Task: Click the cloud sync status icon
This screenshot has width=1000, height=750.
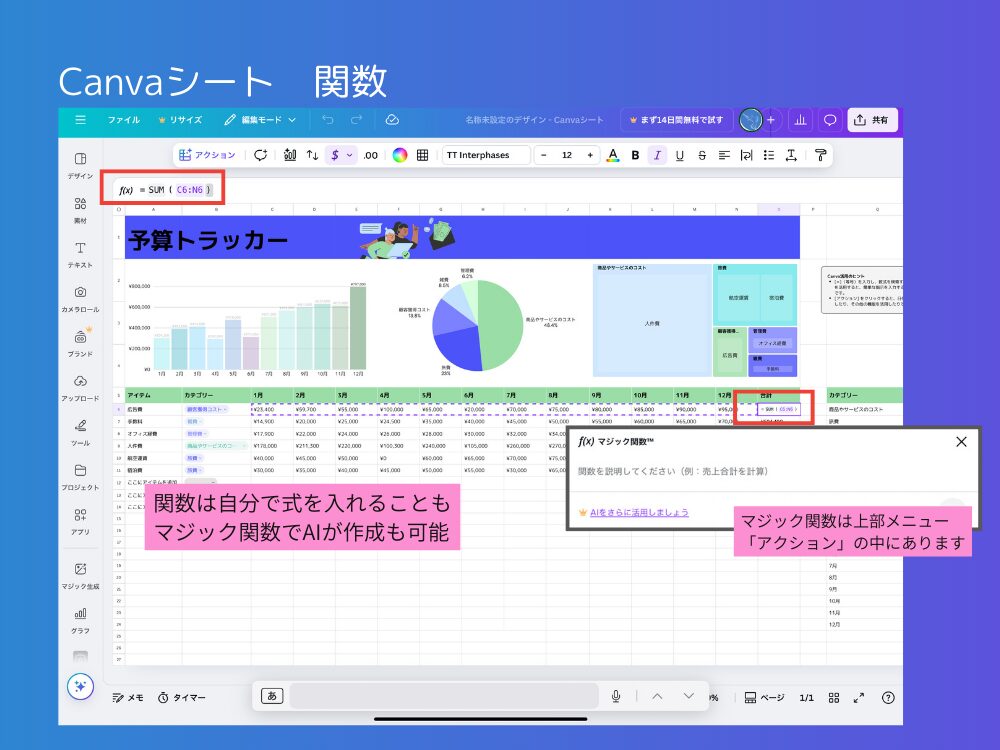Action: click(392, 120)
